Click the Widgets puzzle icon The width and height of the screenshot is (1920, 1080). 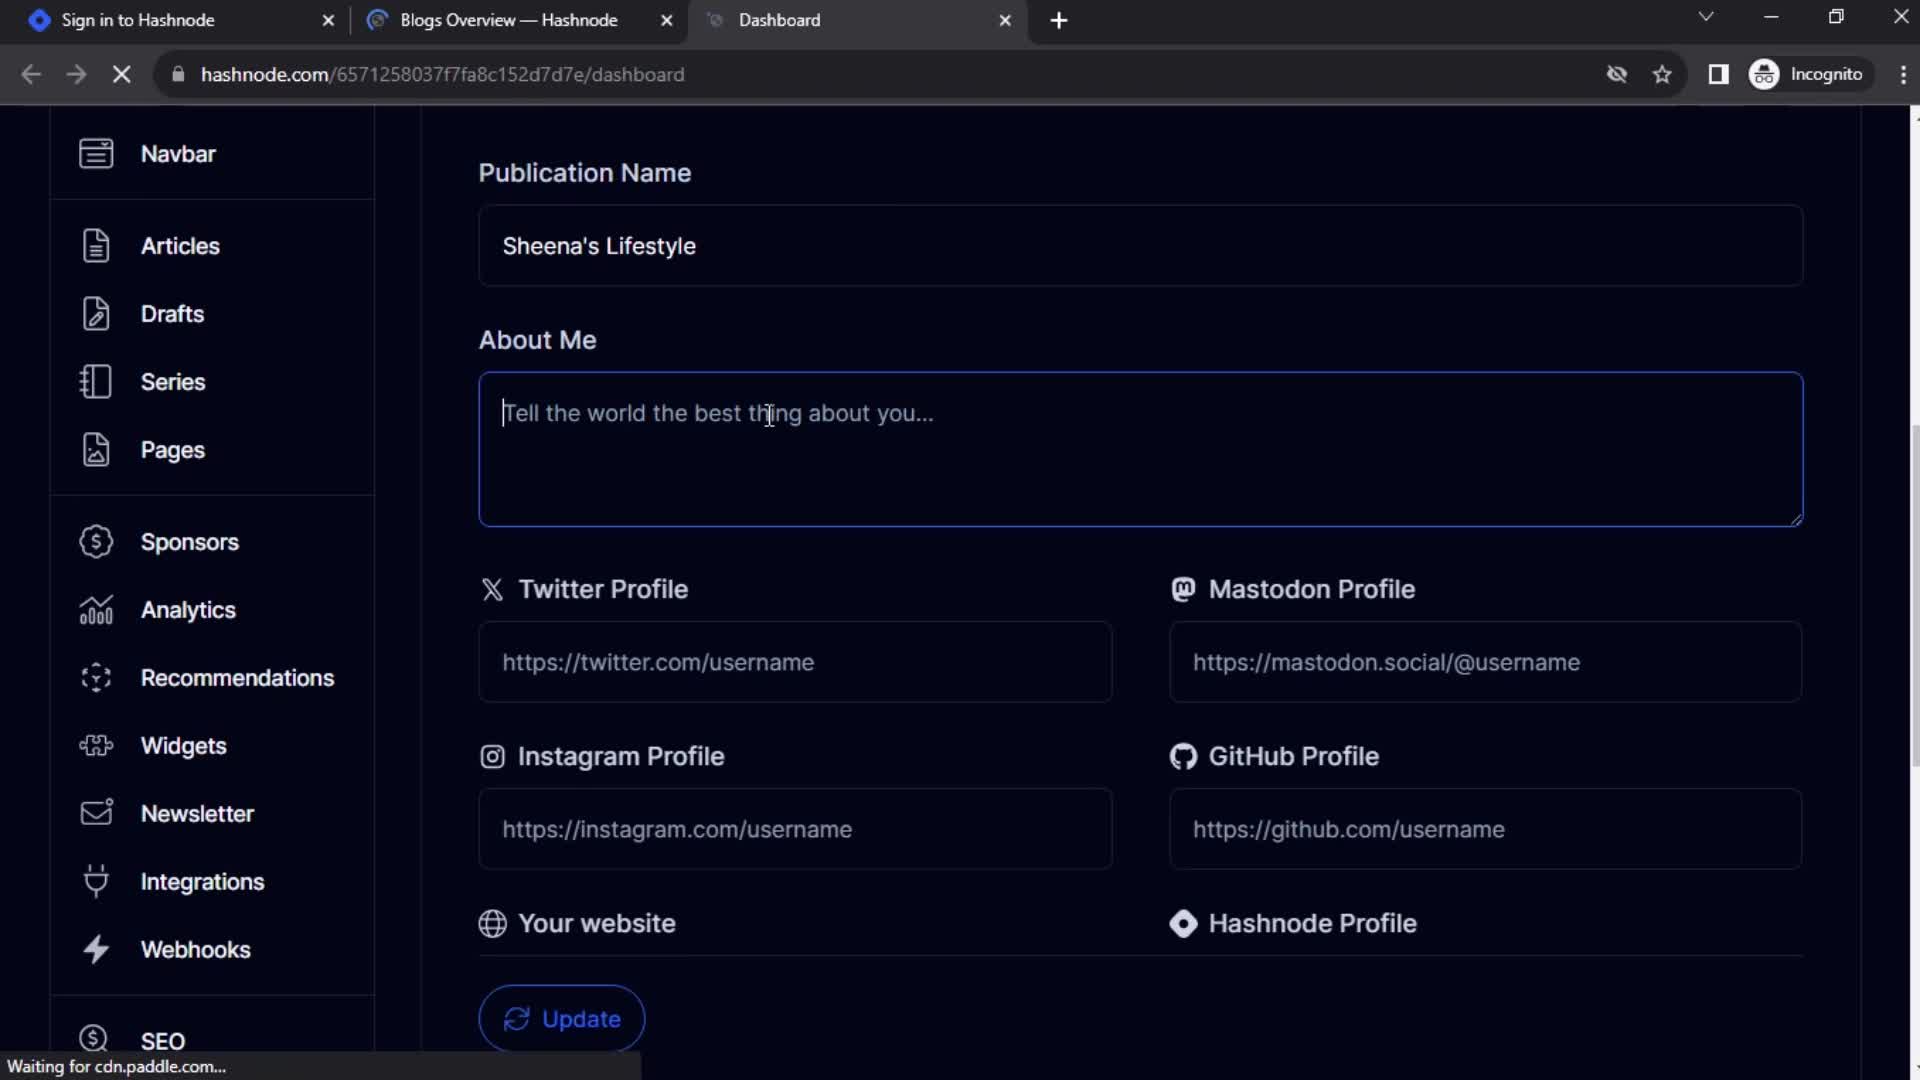point(96,746)
